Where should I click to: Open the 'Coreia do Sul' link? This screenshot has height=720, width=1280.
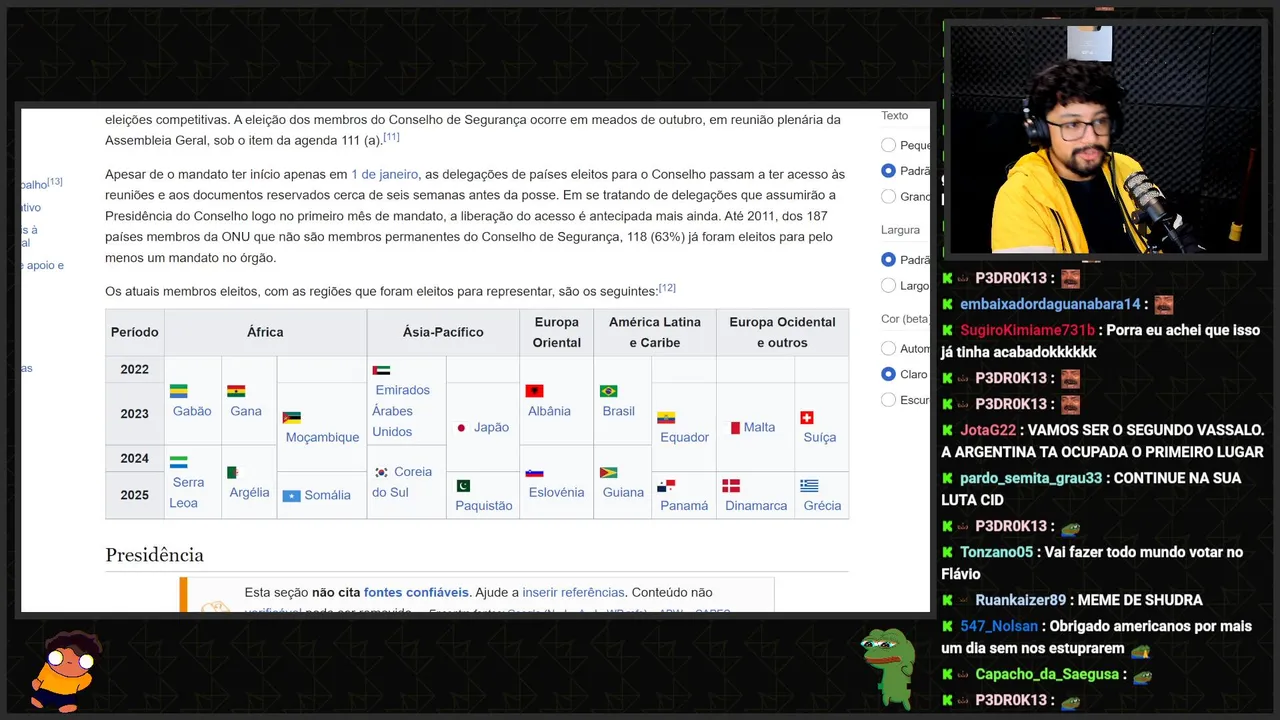coord(403,482)
